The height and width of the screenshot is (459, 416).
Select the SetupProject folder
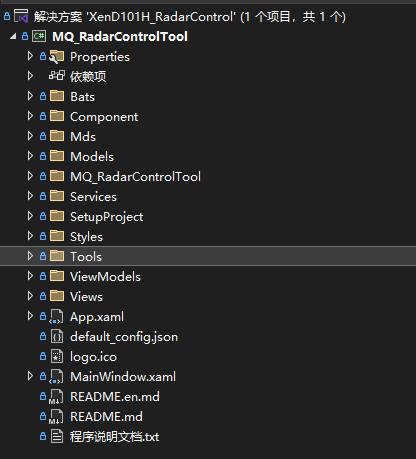pos(106,217)
